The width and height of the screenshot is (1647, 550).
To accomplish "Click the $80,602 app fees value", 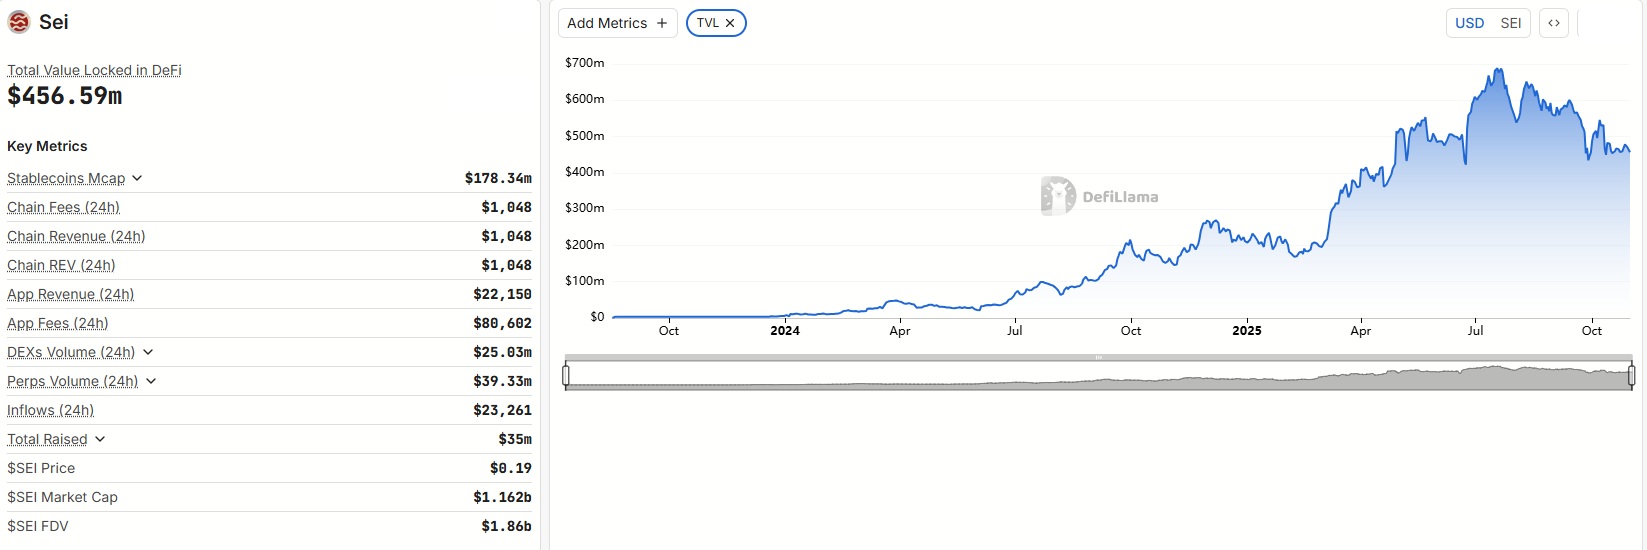I will point(503,323).
